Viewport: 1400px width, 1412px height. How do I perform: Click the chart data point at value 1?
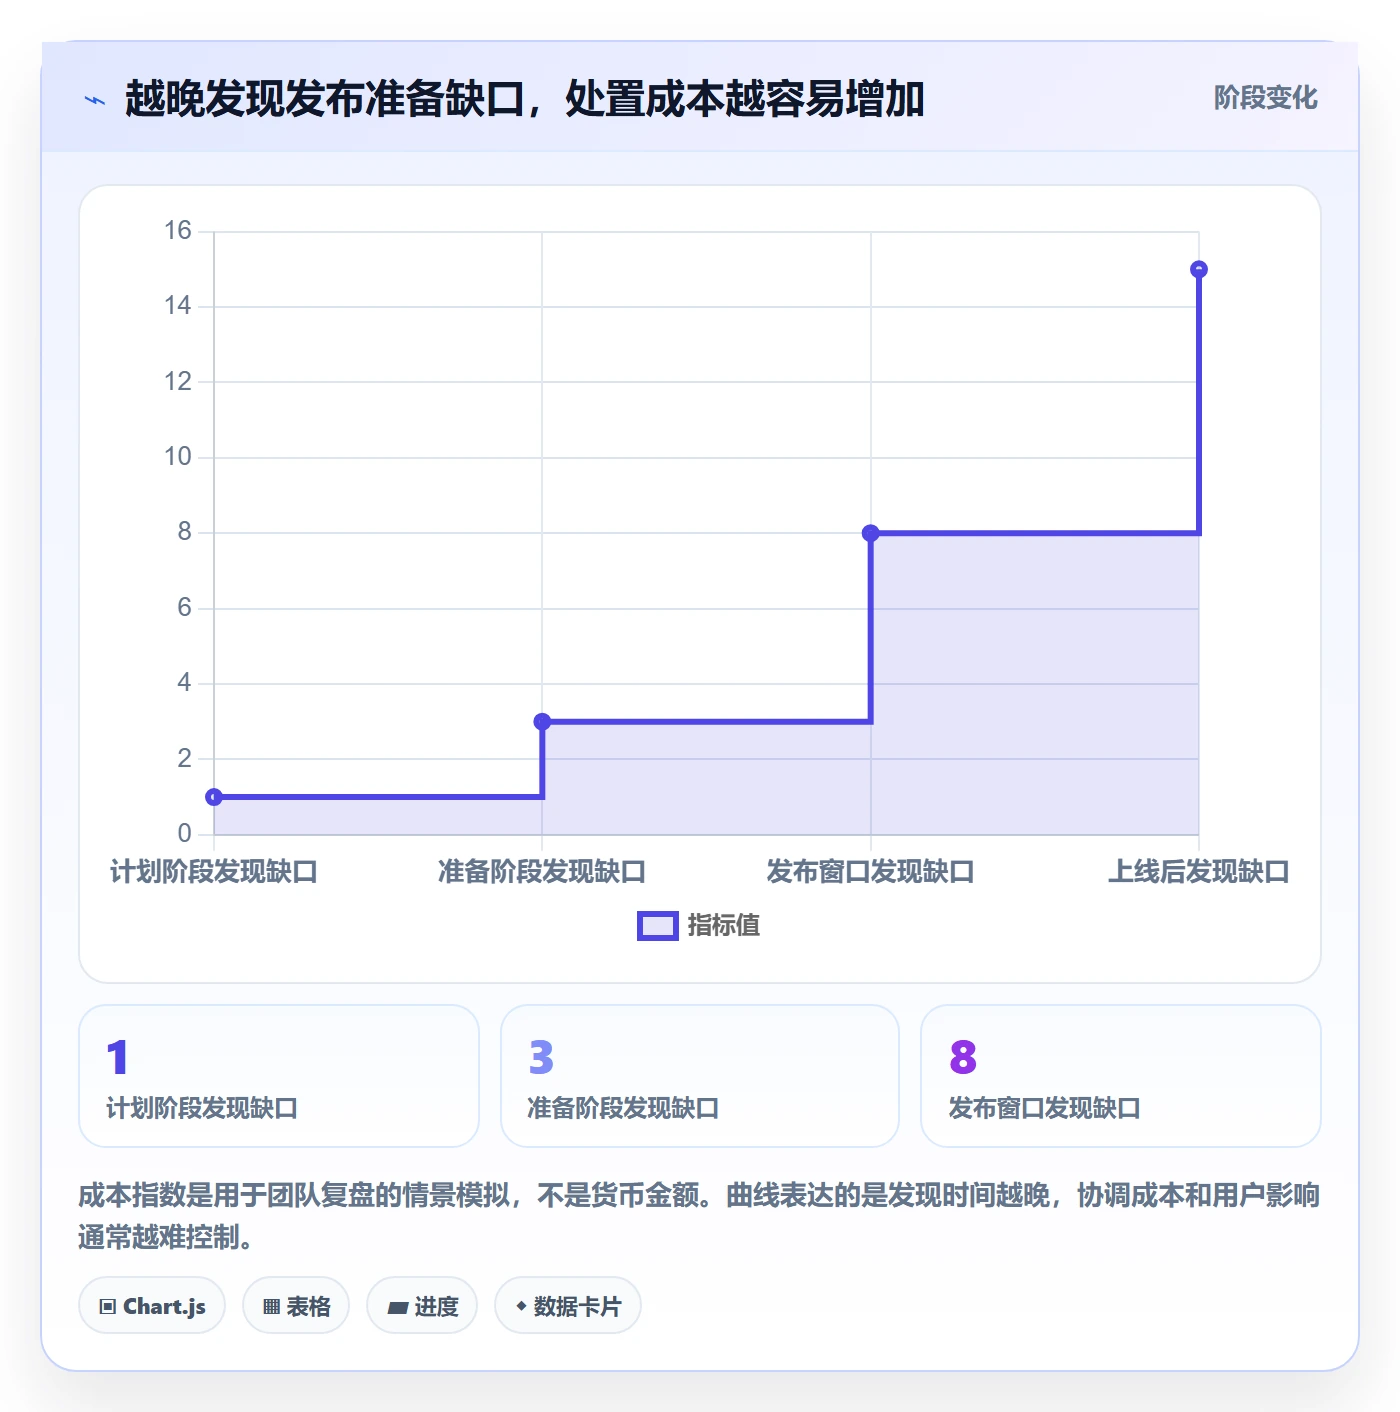click(214, 797)
